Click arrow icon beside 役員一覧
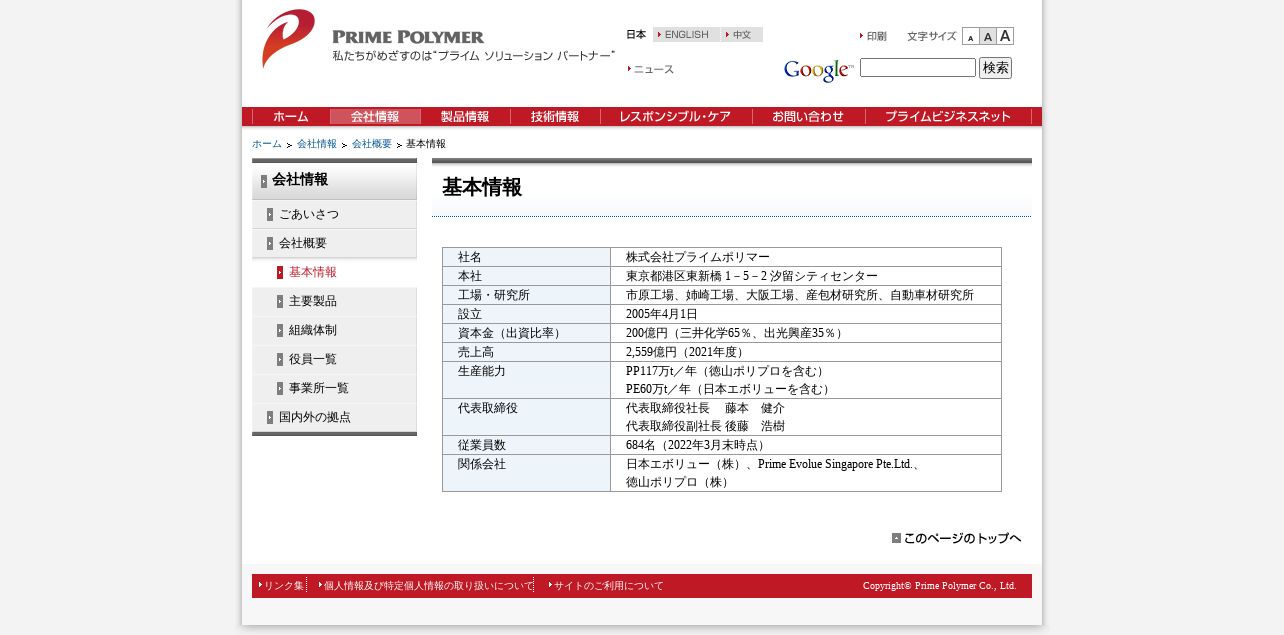1284x635 pixels. pyautogui.click(x=280, y=360)
